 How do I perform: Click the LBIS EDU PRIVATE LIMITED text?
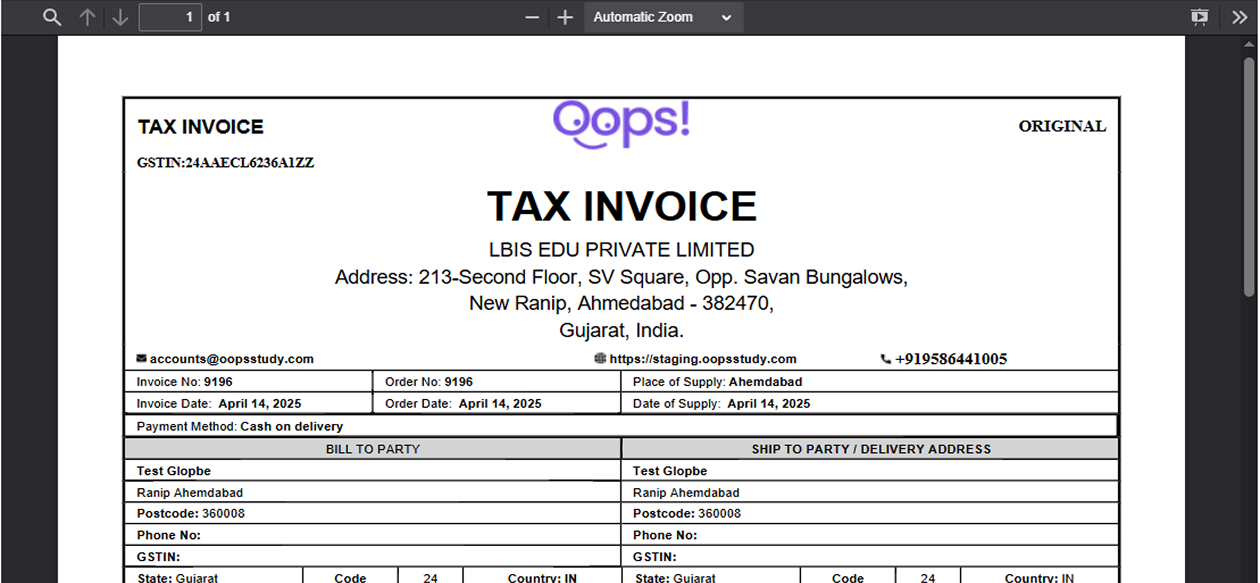[x=622, y=250]
